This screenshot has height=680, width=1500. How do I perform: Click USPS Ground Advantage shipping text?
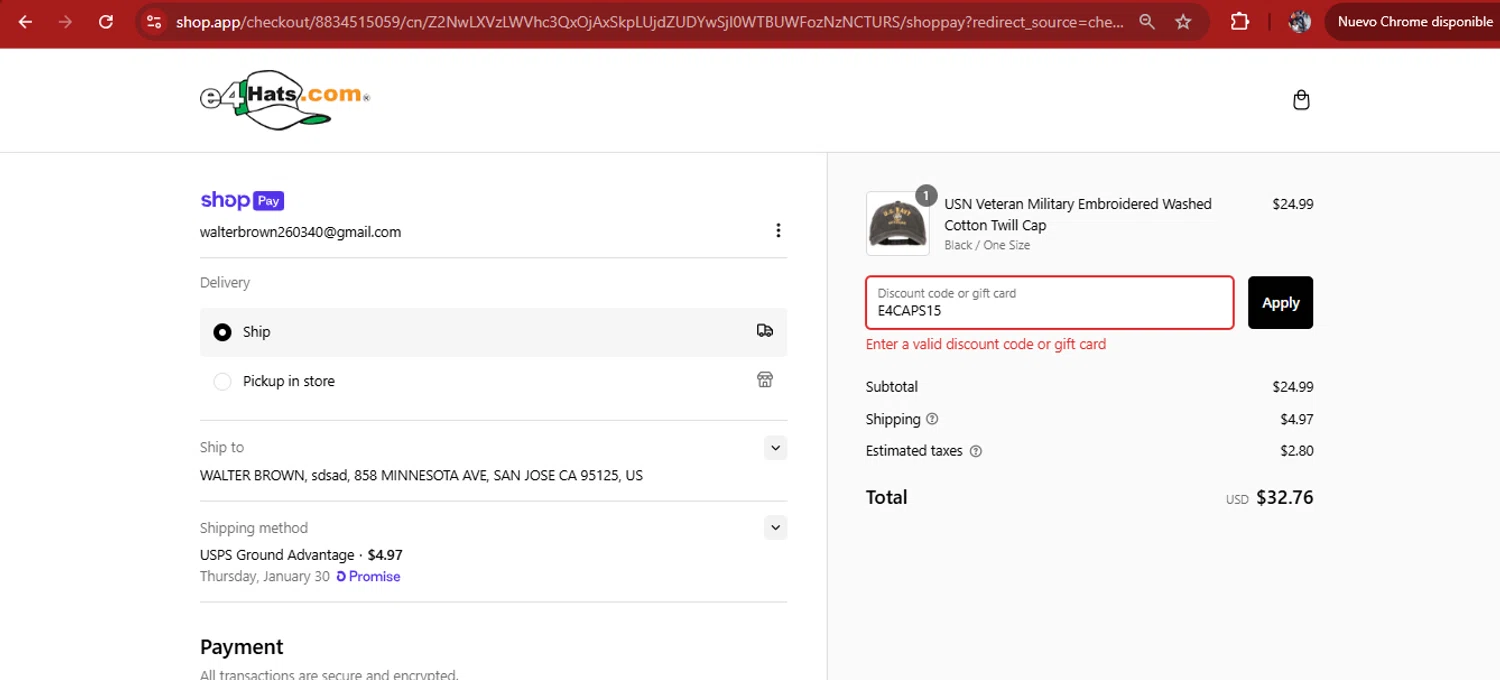click(277, 555)
